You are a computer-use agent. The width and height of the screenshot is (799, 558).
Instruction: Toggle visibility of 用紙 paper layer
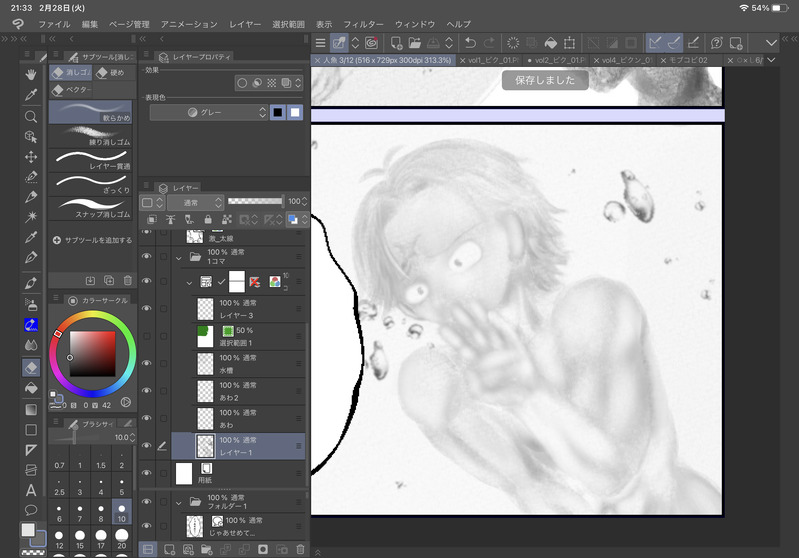pyautogui.click(x=147, y=473)
